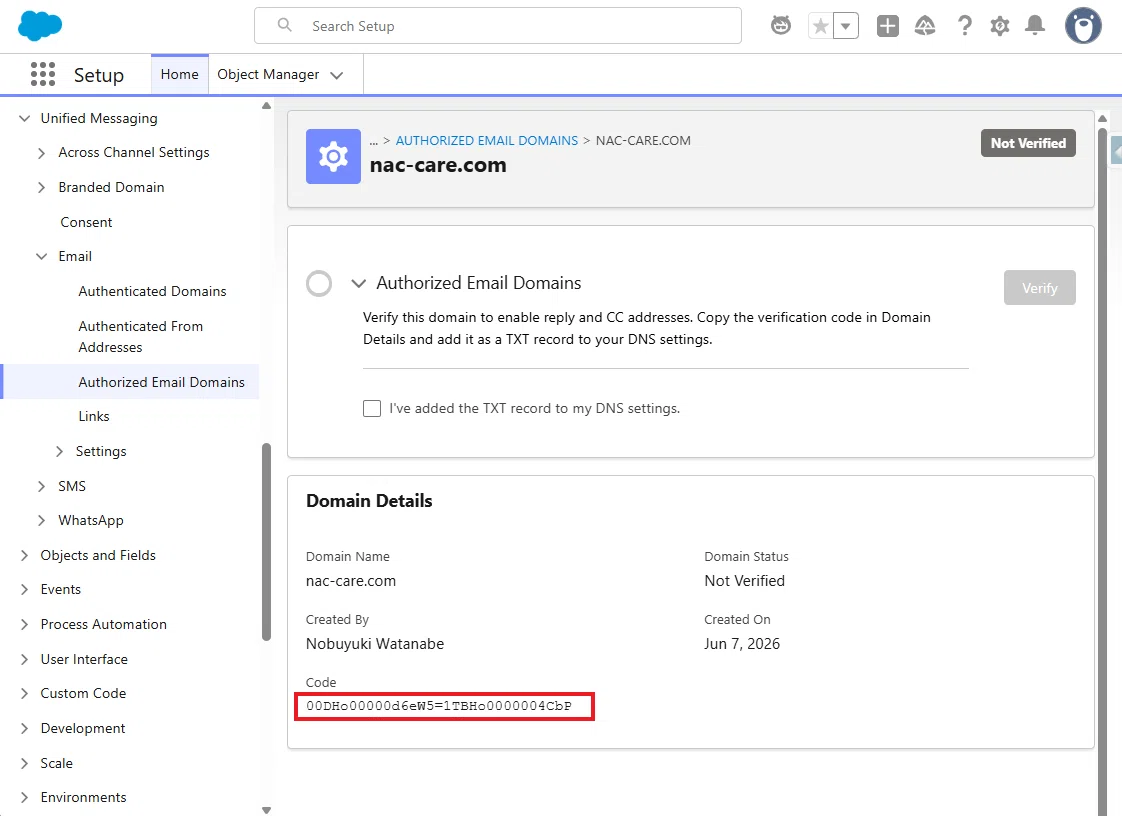Click the Salesforce cloud logo

[40, 26]
